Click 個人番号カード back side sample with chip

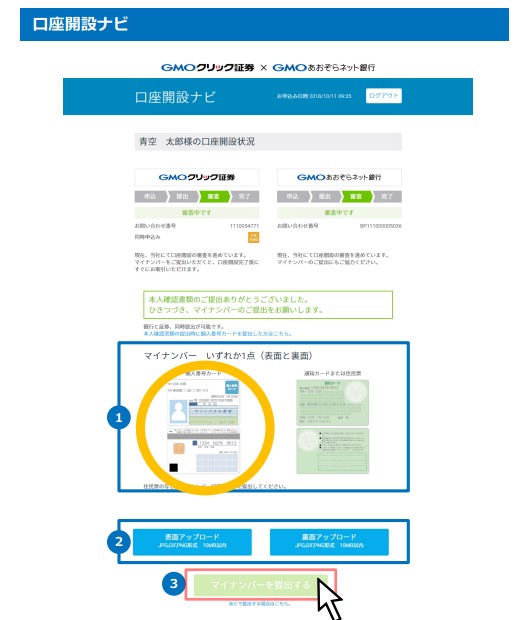point(203,451)
